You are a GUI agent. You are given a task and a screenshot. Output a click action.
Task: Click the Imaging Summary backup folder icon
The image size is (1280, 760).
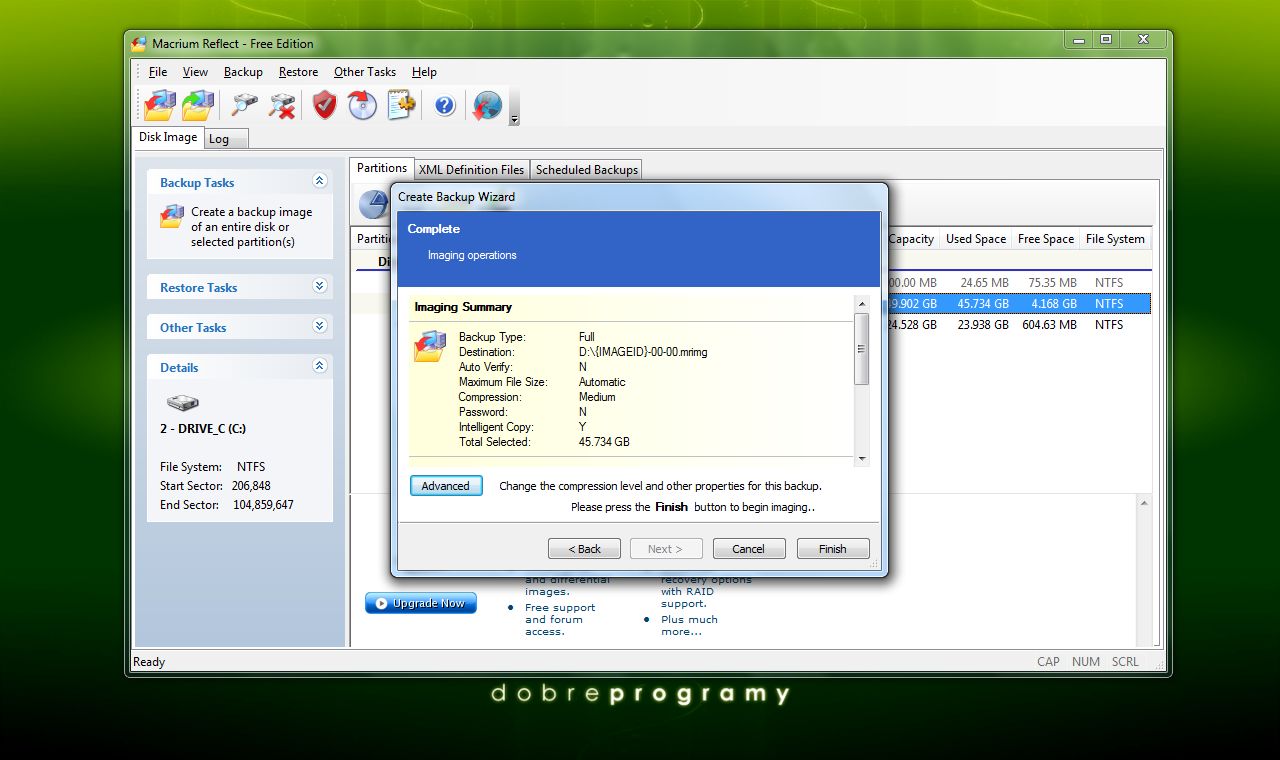[x=430, y=346]
